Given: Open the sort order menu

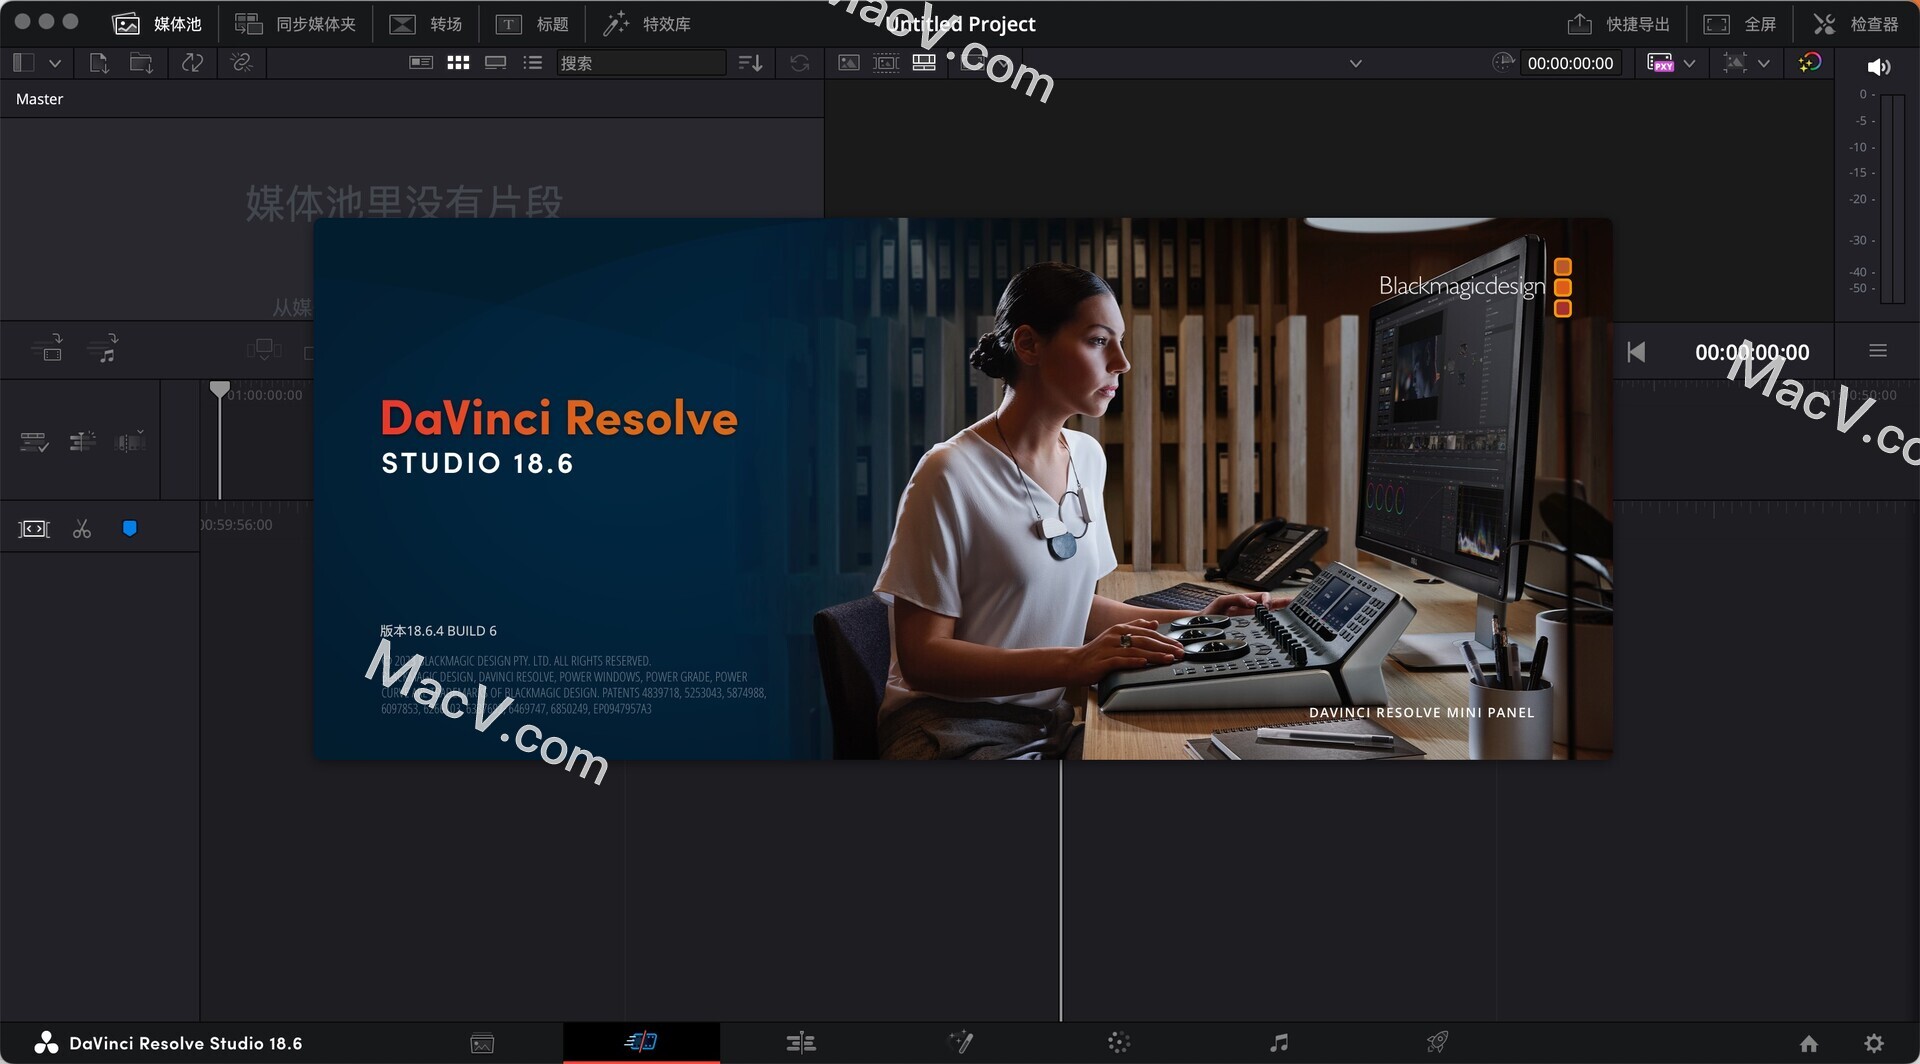Looking at the screenshot, I should pos(750,63).
